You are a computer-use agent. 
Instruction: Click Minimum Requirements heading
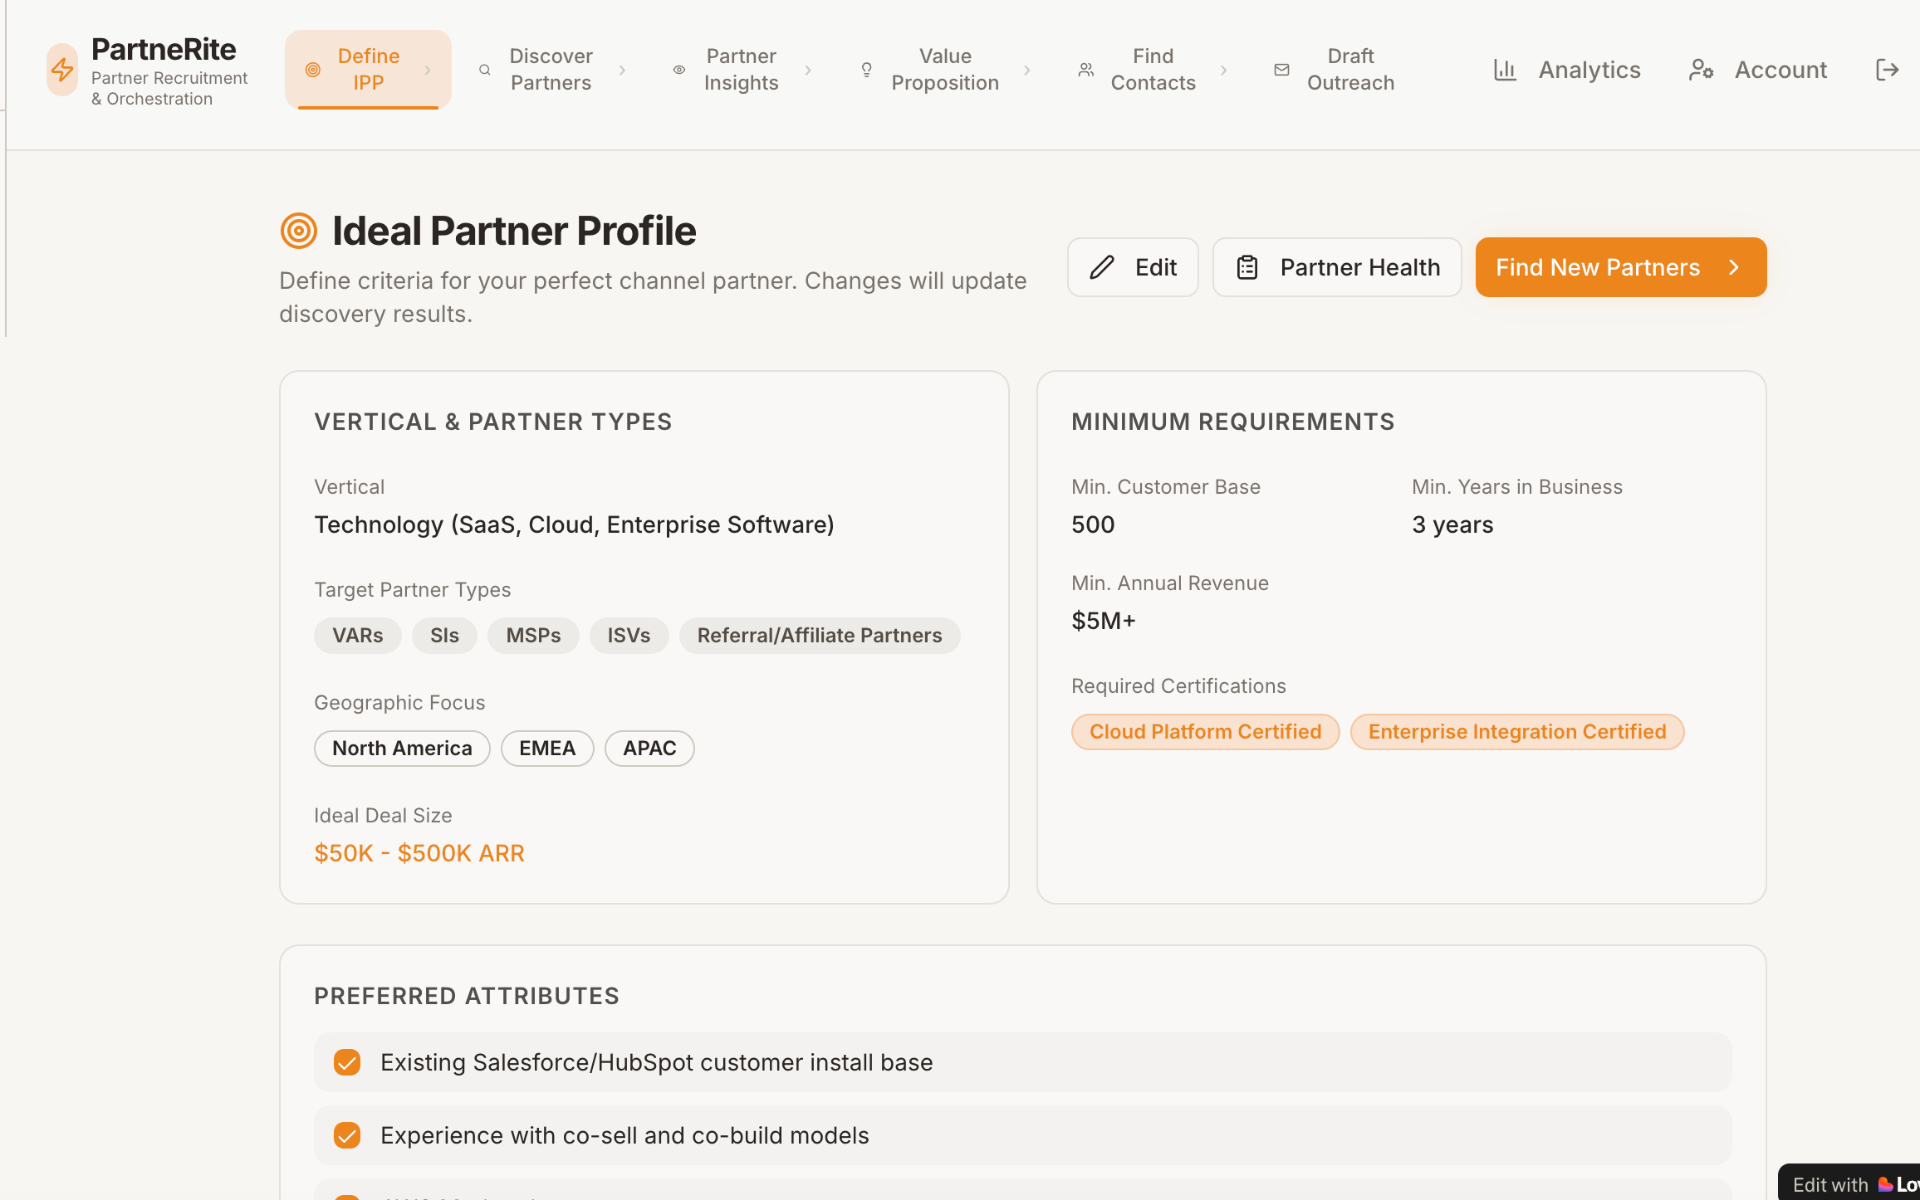tap(1232, 422)
